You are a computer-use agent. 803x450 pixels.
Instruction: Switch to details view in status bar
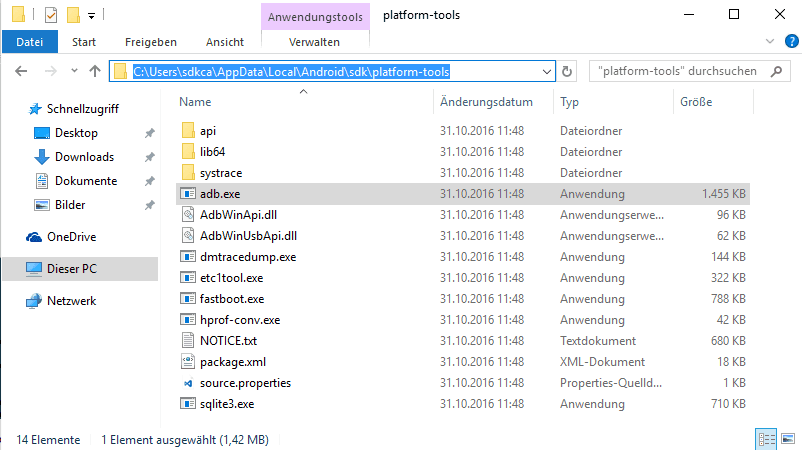click(x=766, y=439)
